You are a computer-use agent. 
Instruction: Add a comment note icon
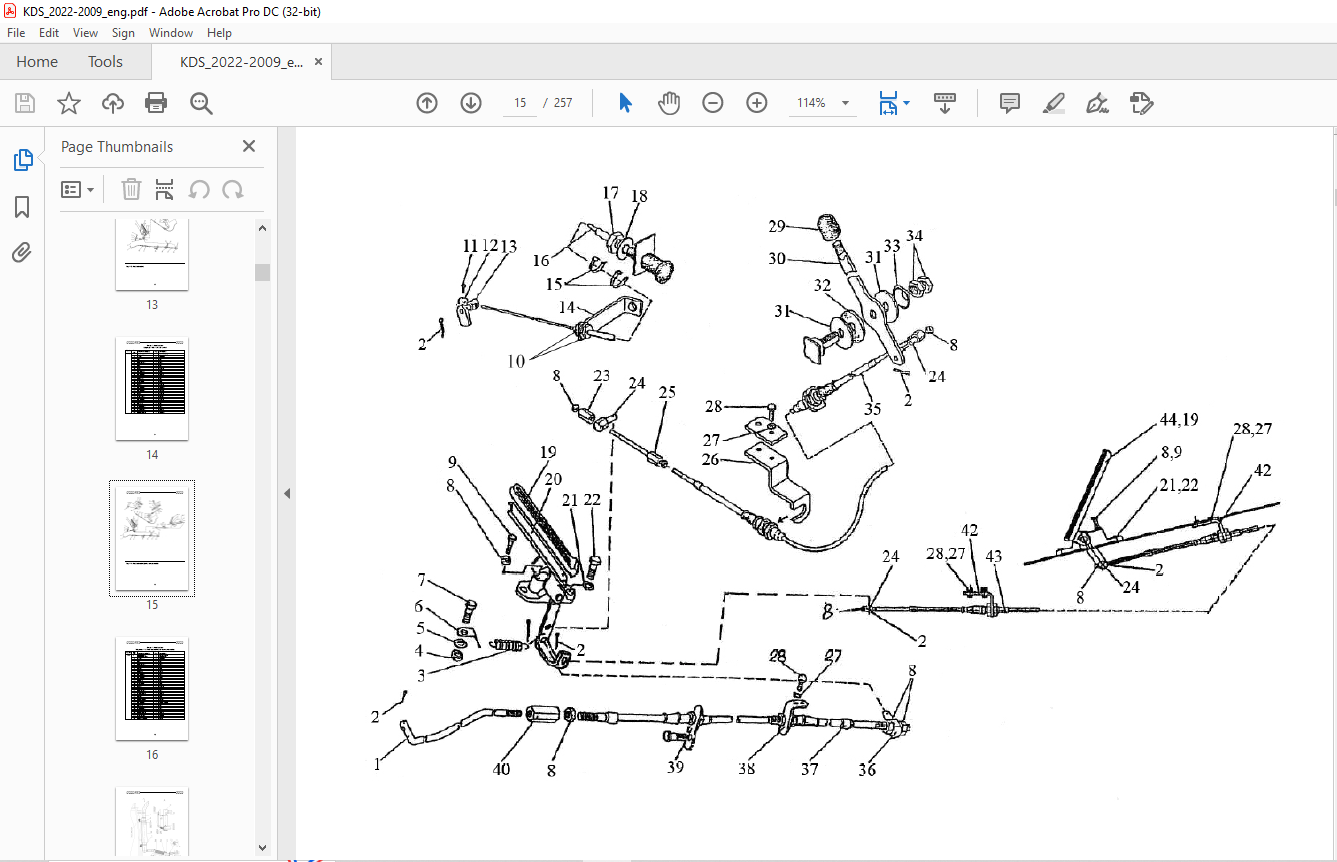point(1010,103)
